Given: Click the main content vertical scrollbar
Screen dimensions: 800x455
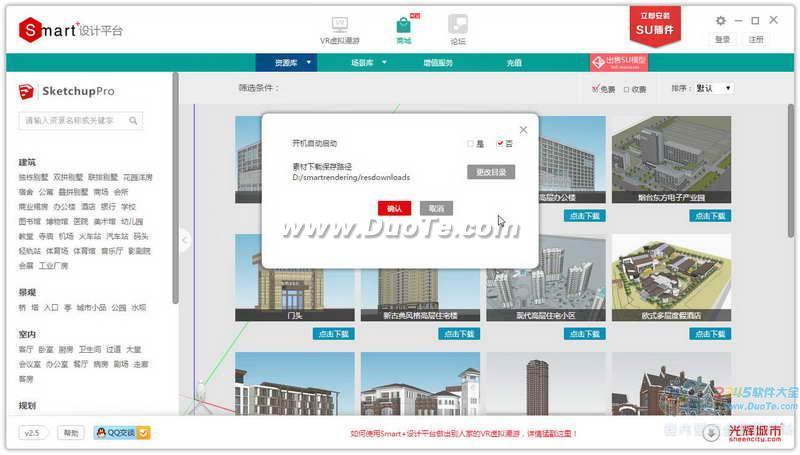Looking at the screenshot, I should [x=790, y=170].
